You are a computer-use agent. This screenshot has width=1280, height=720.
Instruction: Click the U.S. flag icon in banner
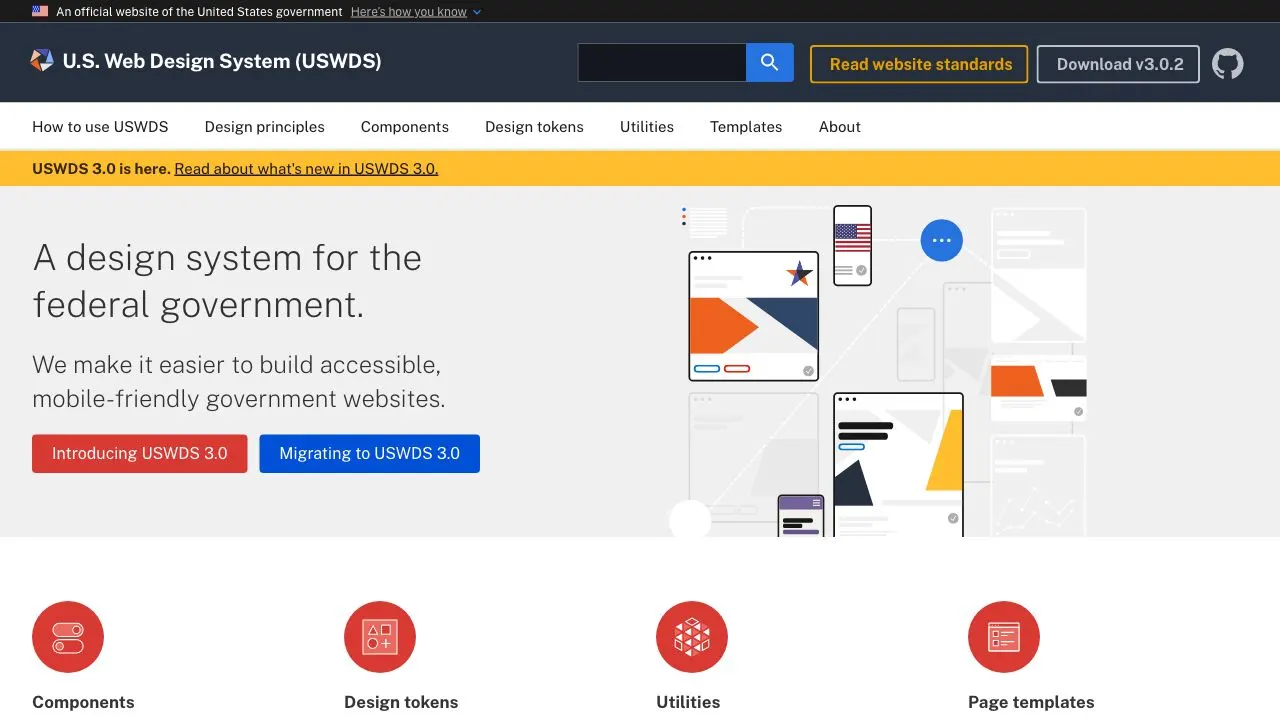pos(40,11)
